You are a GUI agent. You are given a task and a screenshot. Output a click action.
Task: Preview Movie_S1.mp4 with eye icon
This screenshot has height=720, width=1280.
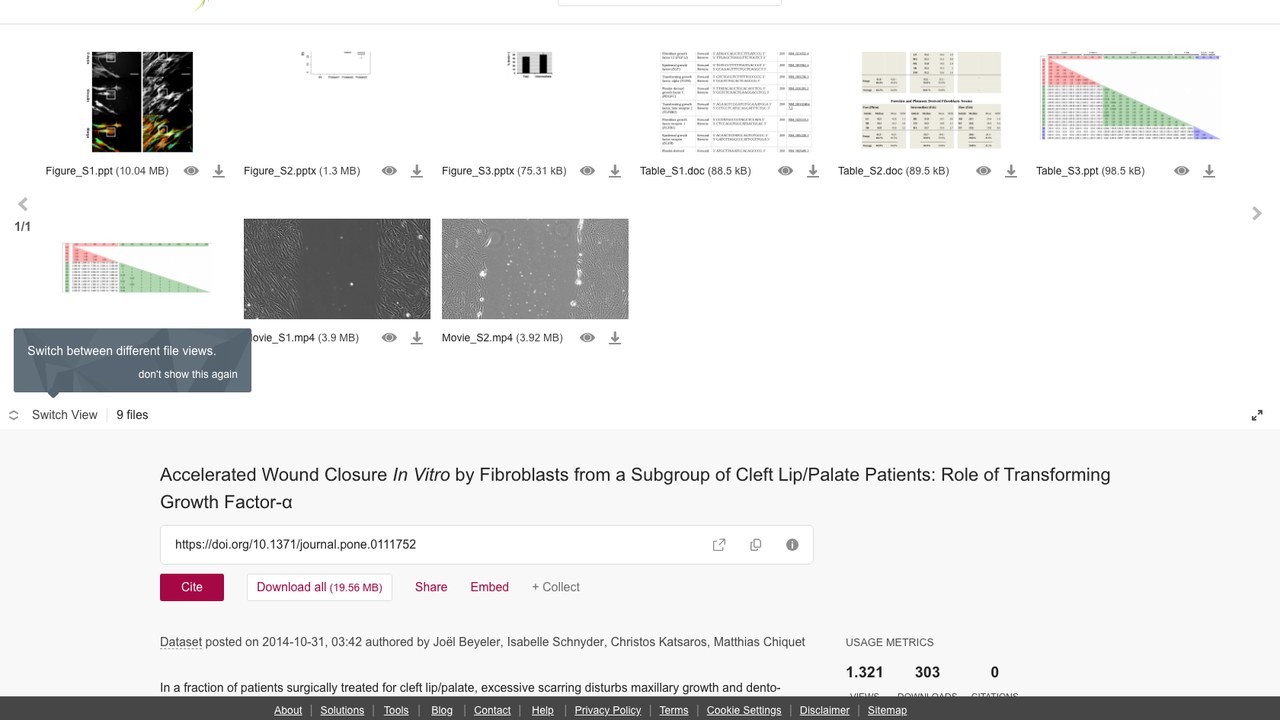click(389, 338)
